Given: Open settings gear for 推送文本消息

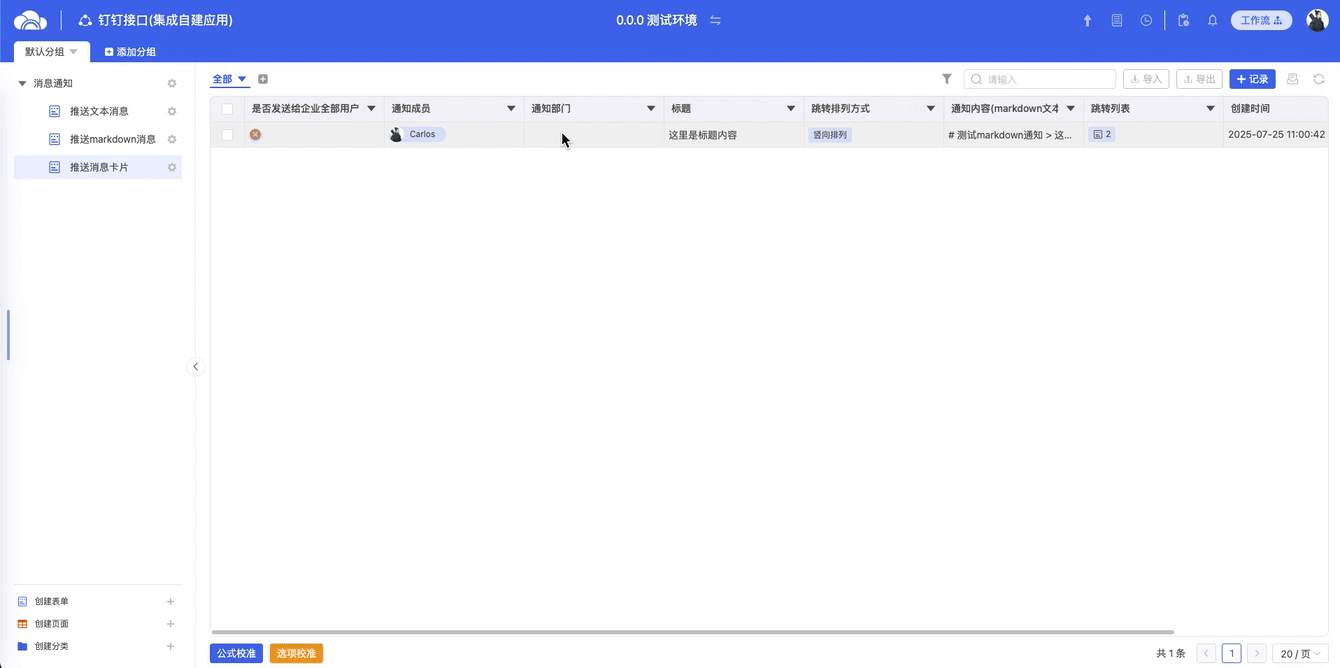Looking at the screenshot, I should click(x=172, y=112).
